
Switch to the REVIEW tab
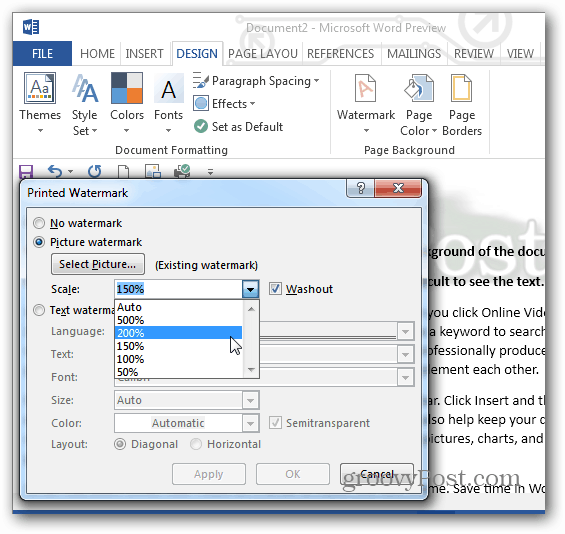(474, 54)
